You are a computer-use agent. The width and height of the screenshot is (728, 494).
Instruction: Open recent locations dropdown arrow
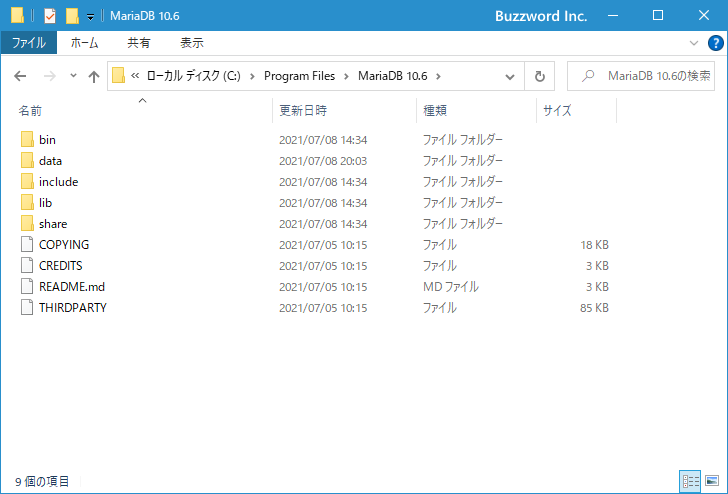(73, 76)
